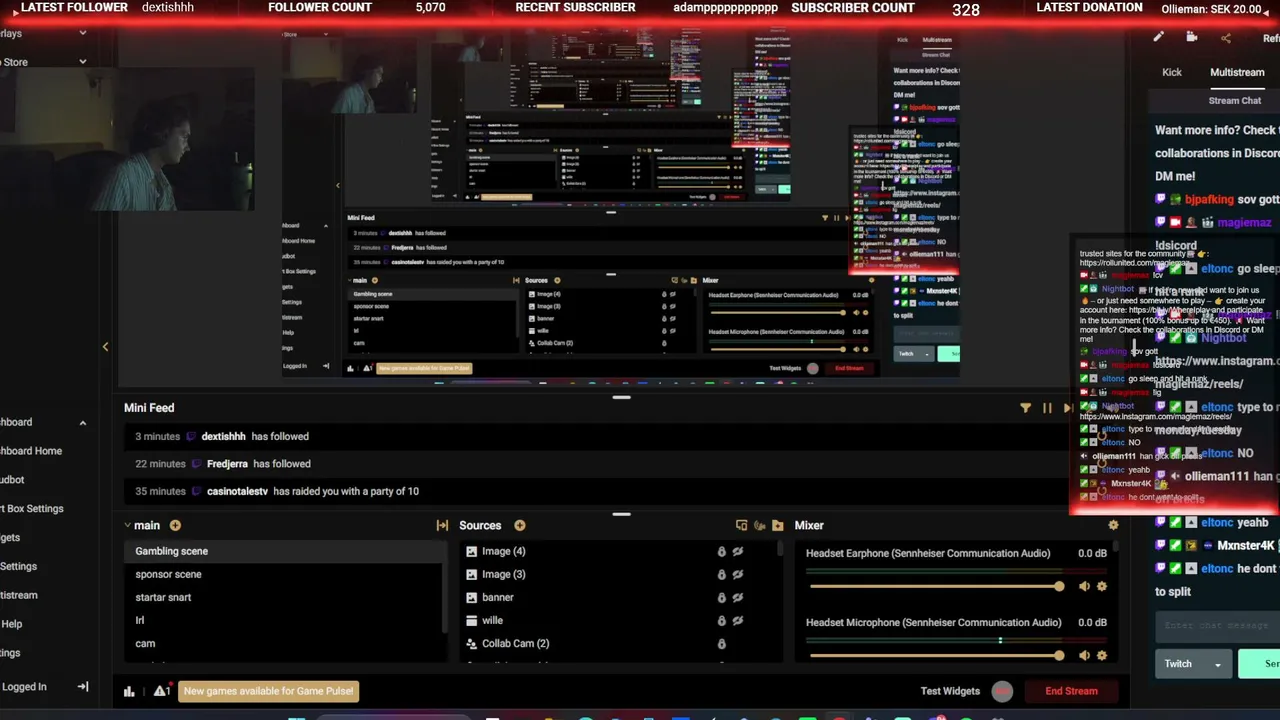Screen dimensions: 1280x720
Task: Select the Image (3) source row
Action: (618, 574)
